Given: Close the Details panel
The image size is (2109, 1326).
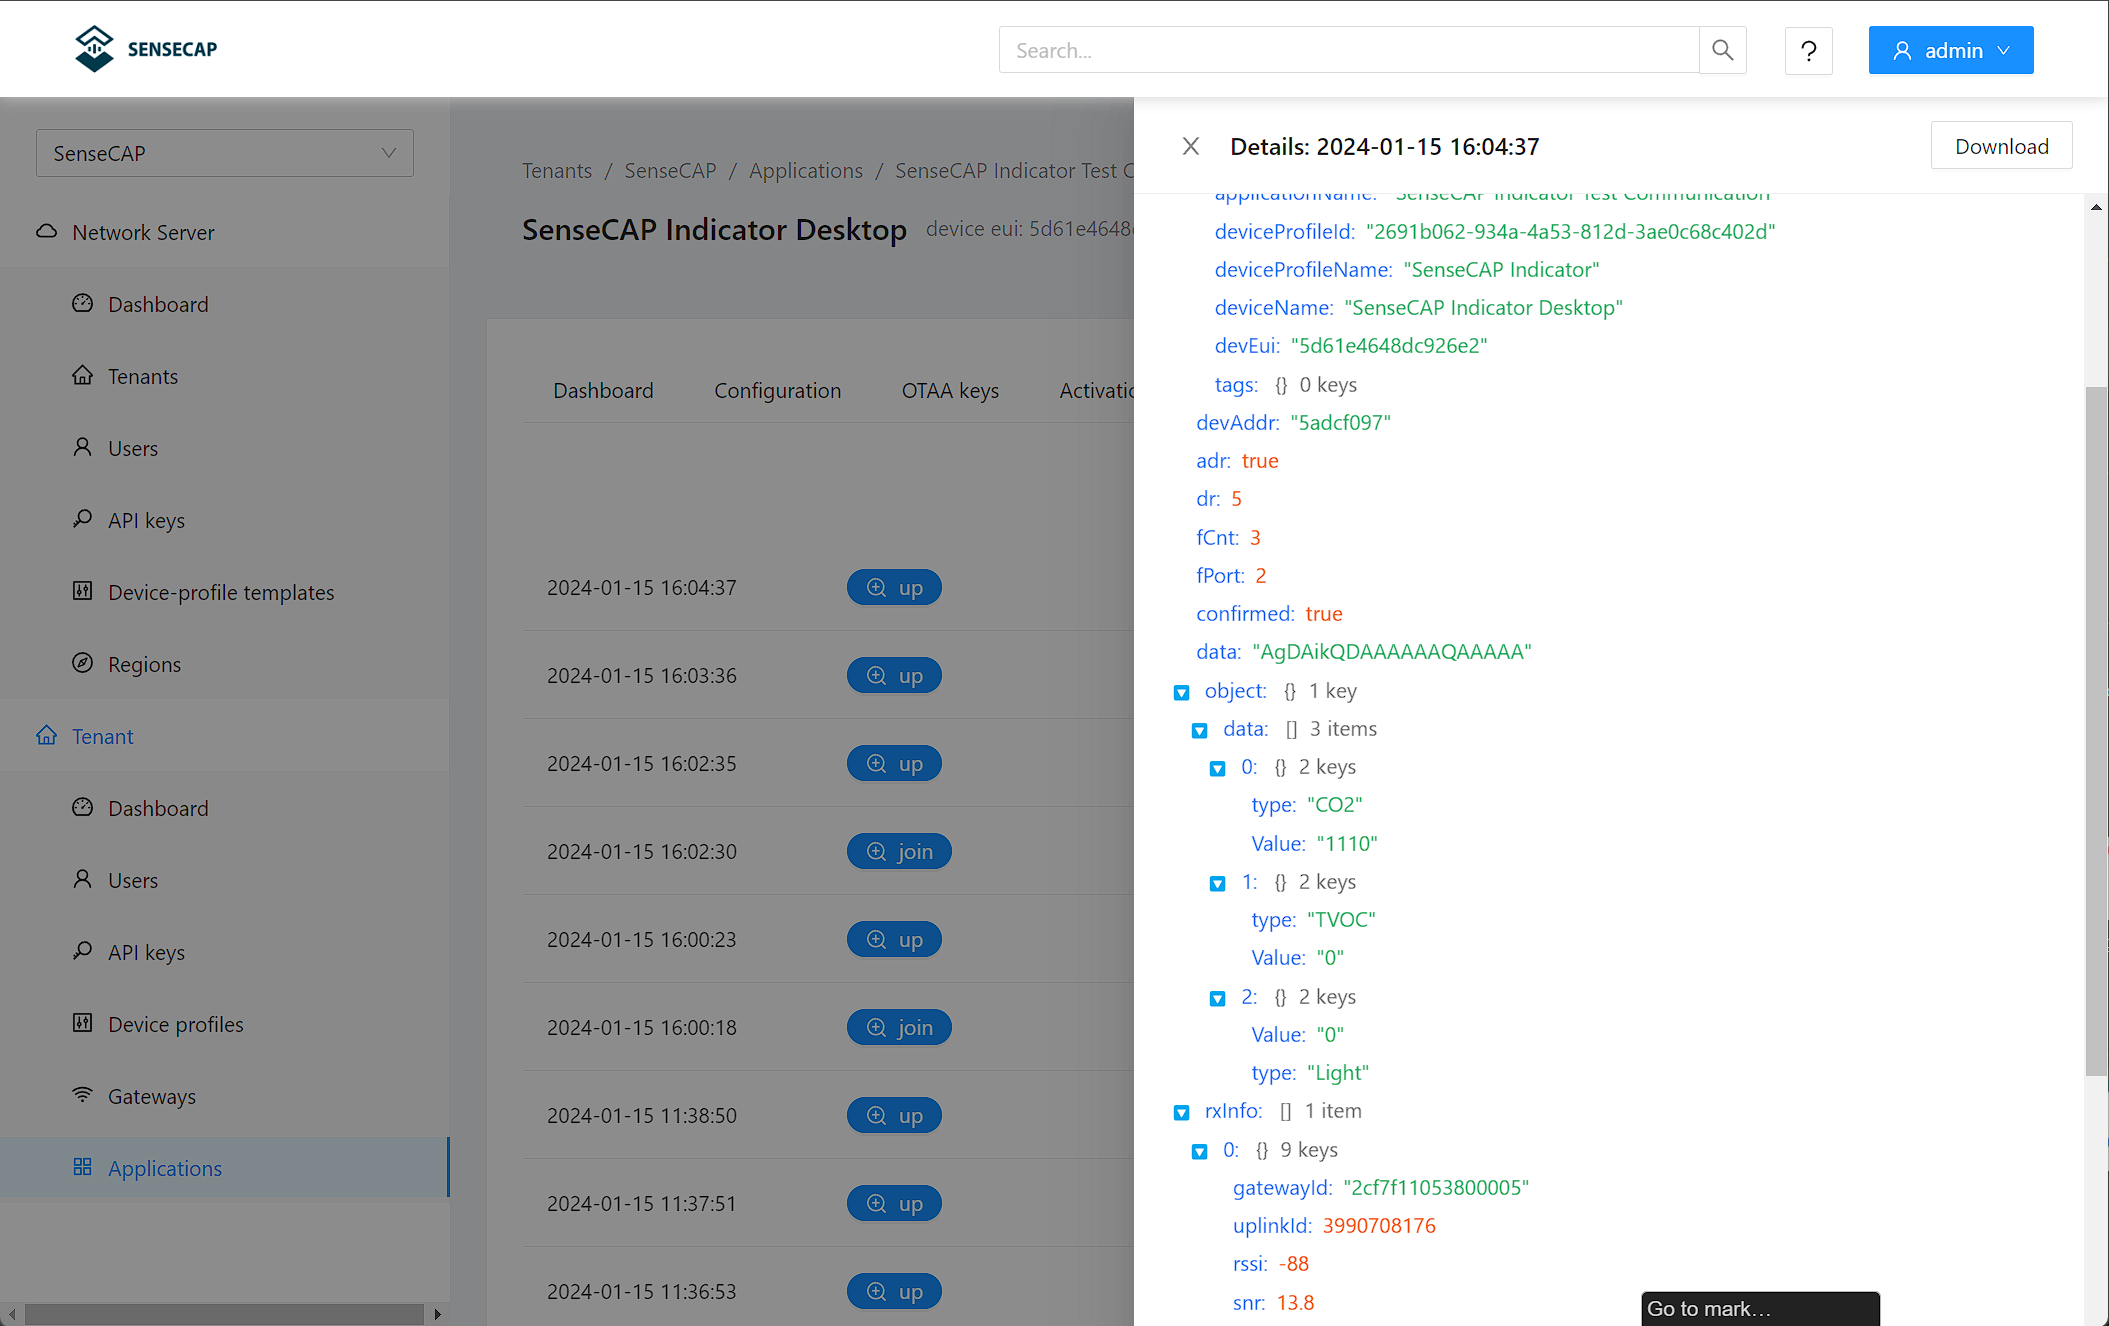Looking at the screenshot, I should tap(1190, 146).
